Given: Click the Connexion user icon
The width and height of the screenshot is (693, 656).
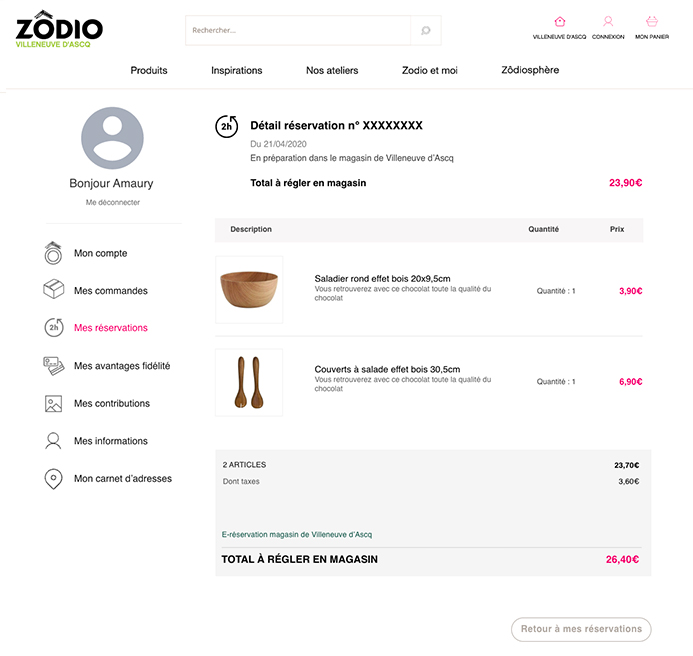Looking at the screenshot, I should (608, 21).
